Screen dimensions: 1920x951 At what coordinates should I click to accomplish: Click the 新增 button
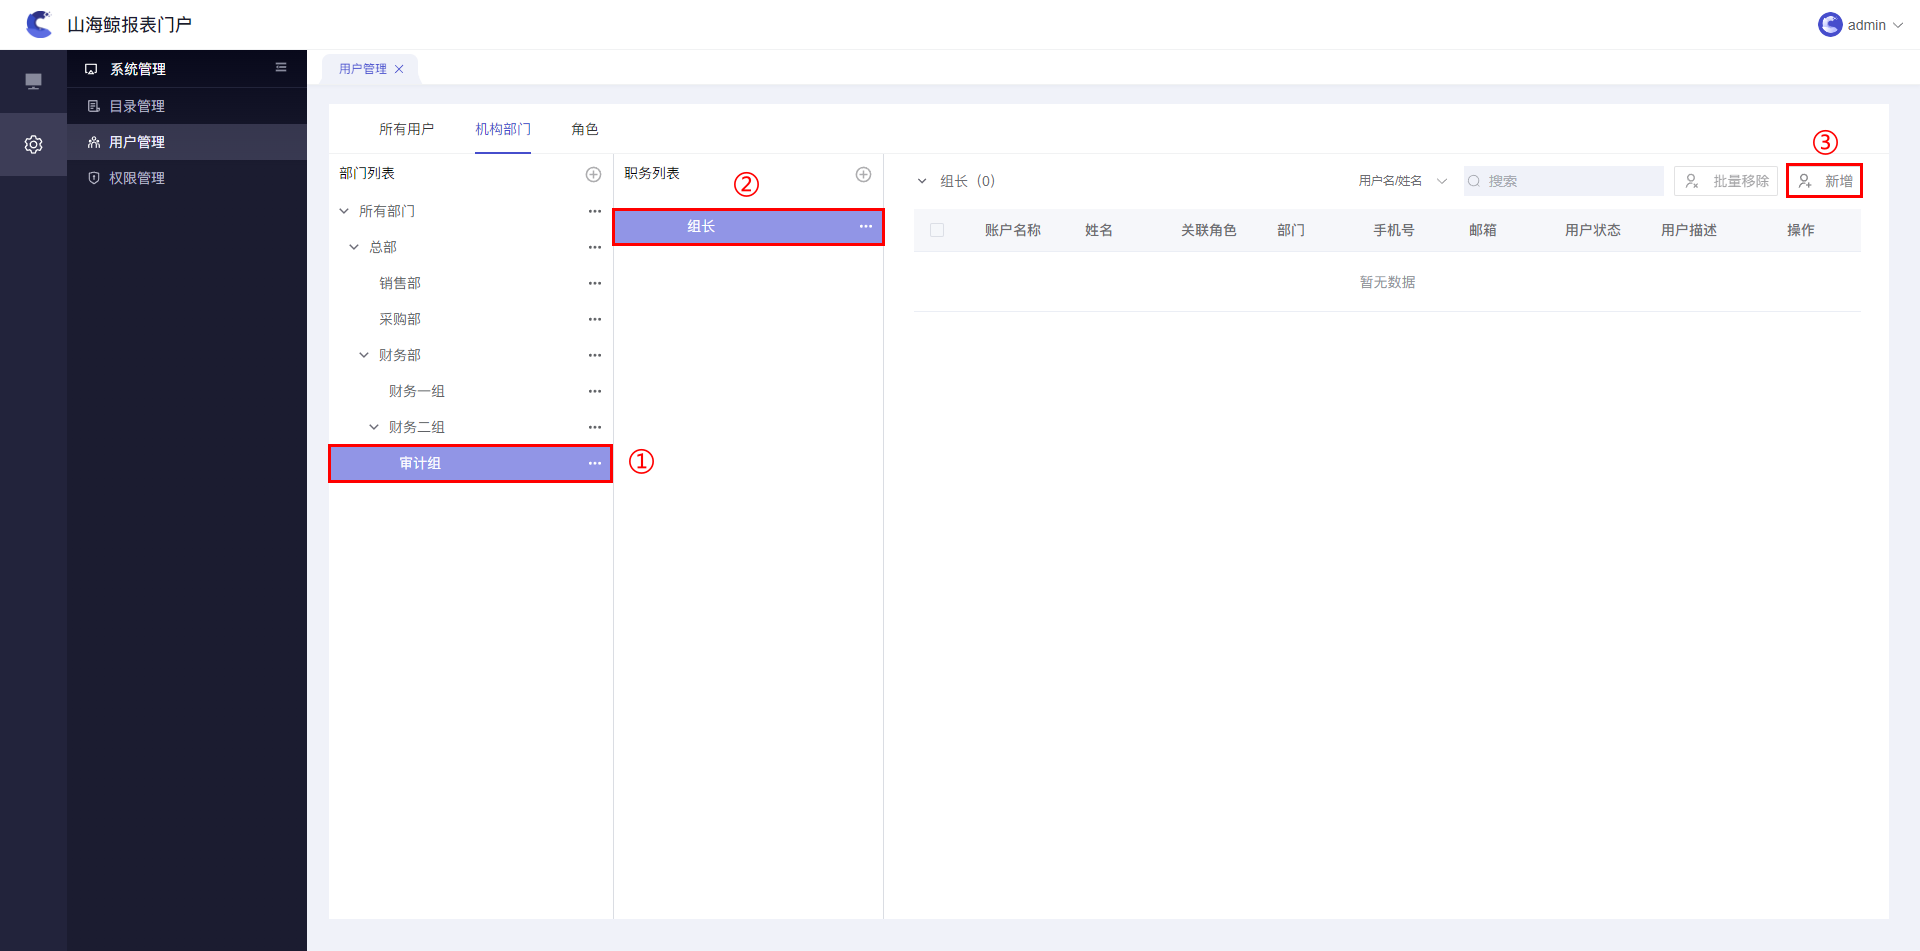(x=1824, y=181)
